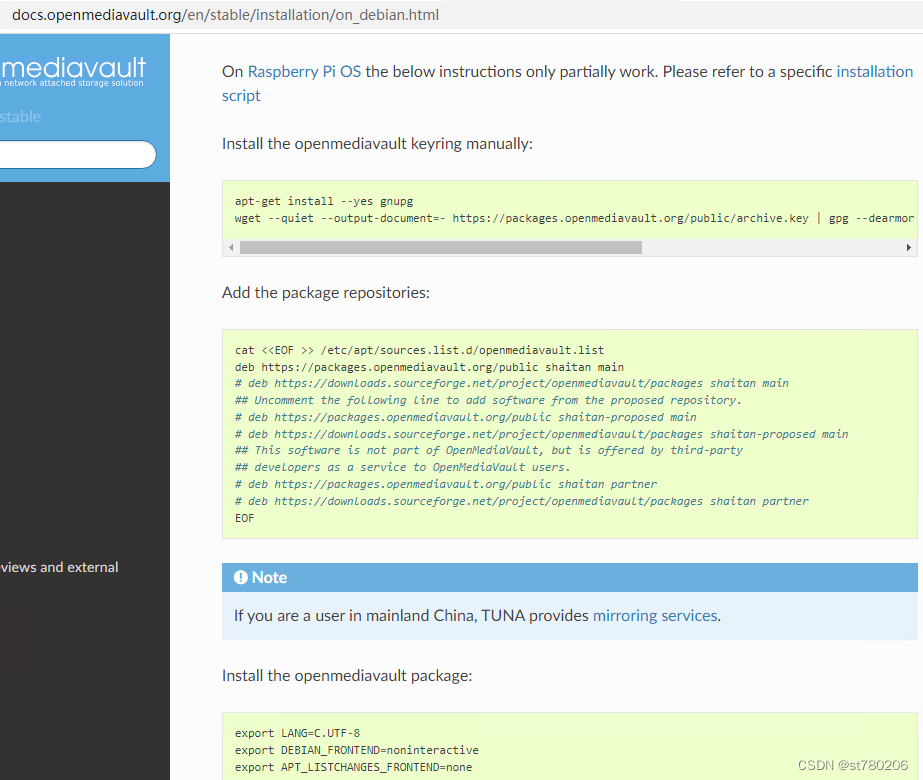The image size is (923, 780).
Task: Click the horizontal scrollbar thumb of keyring code block
Action: click(441, 248)
